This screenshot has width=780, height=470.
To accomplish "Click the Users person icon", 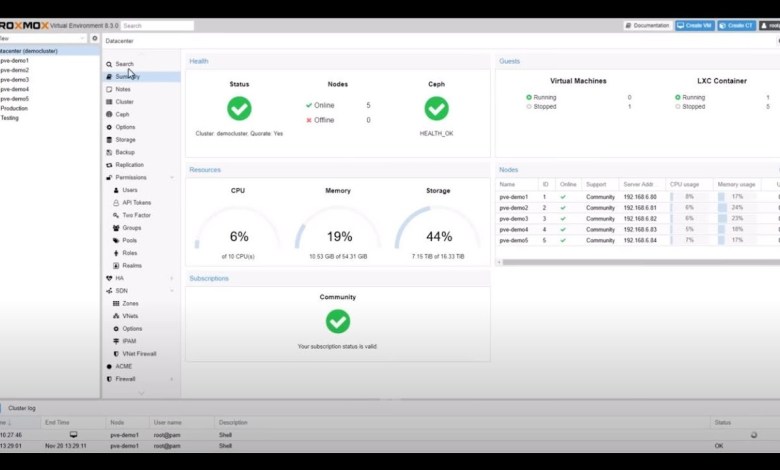I will click(x=116, y=190).
